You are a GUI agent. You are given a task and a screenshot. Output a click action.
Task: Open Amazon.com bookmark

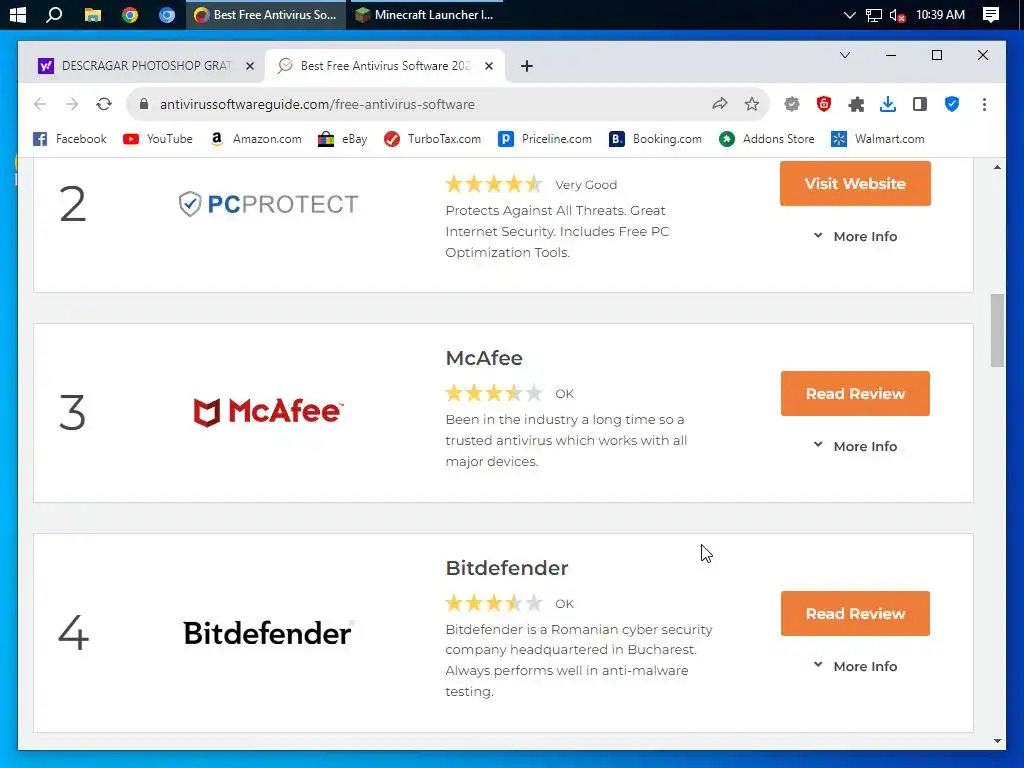255,139
